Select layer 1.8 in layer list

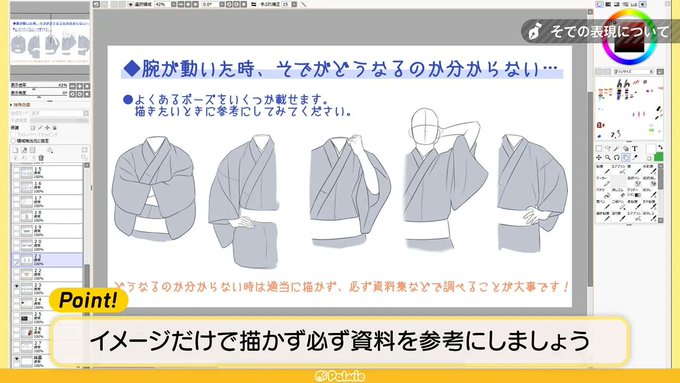click(x=47, y=216)
